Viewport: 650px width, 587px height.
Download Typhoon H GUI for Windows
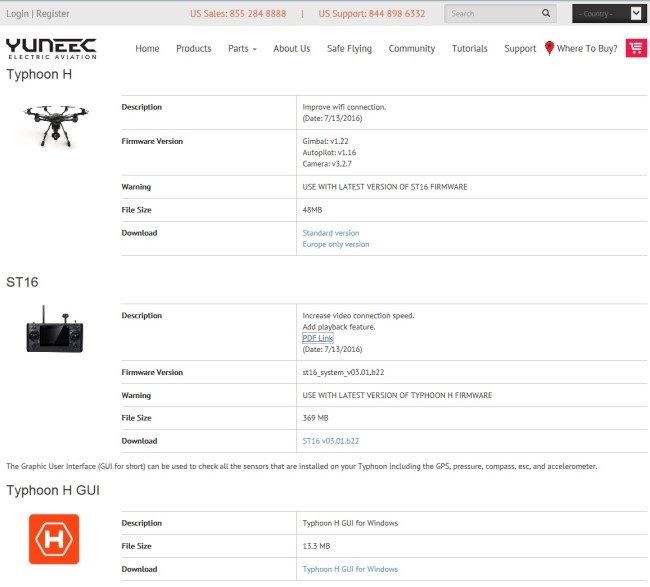coord(349,569)
